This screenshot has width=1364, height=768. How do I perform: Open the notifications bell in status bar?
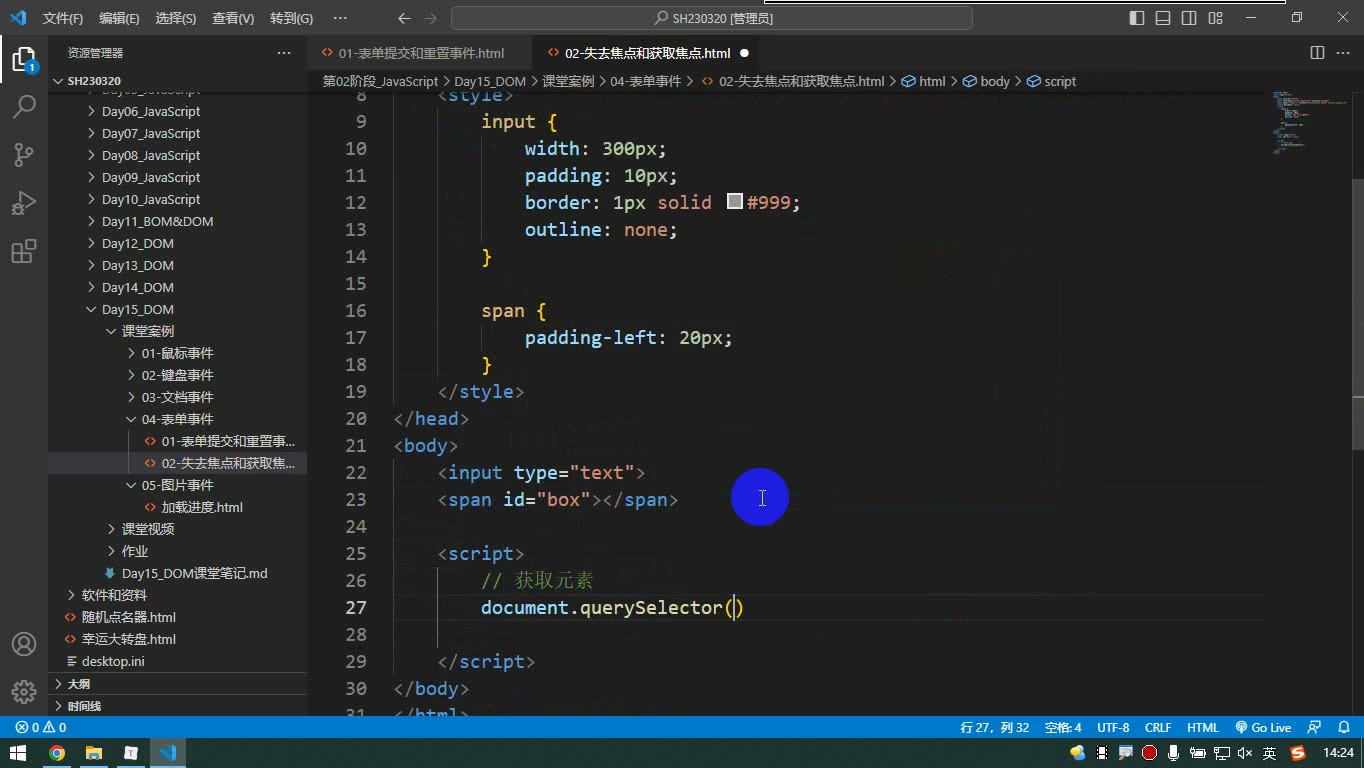(x=1342, y=728)
